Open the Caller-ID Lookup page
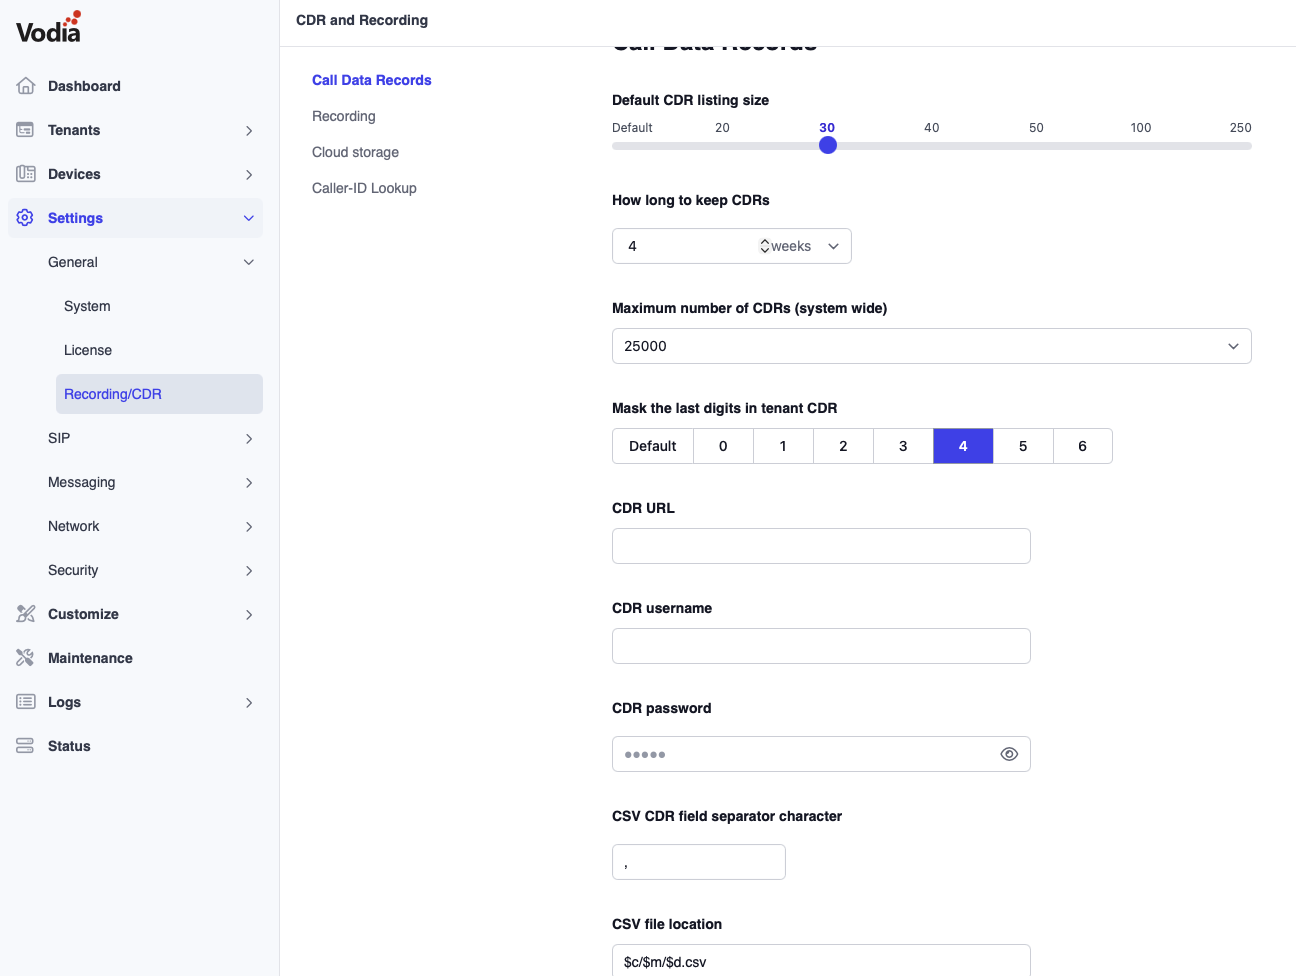This screenshot has height=976, width=1296. (x=364, y=188)
